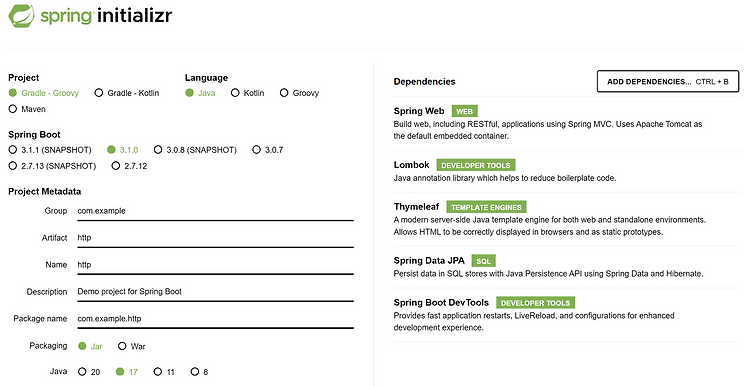Screen dimensions: 750x386
Task: Select Java version 20
Action: pos(89,372)
